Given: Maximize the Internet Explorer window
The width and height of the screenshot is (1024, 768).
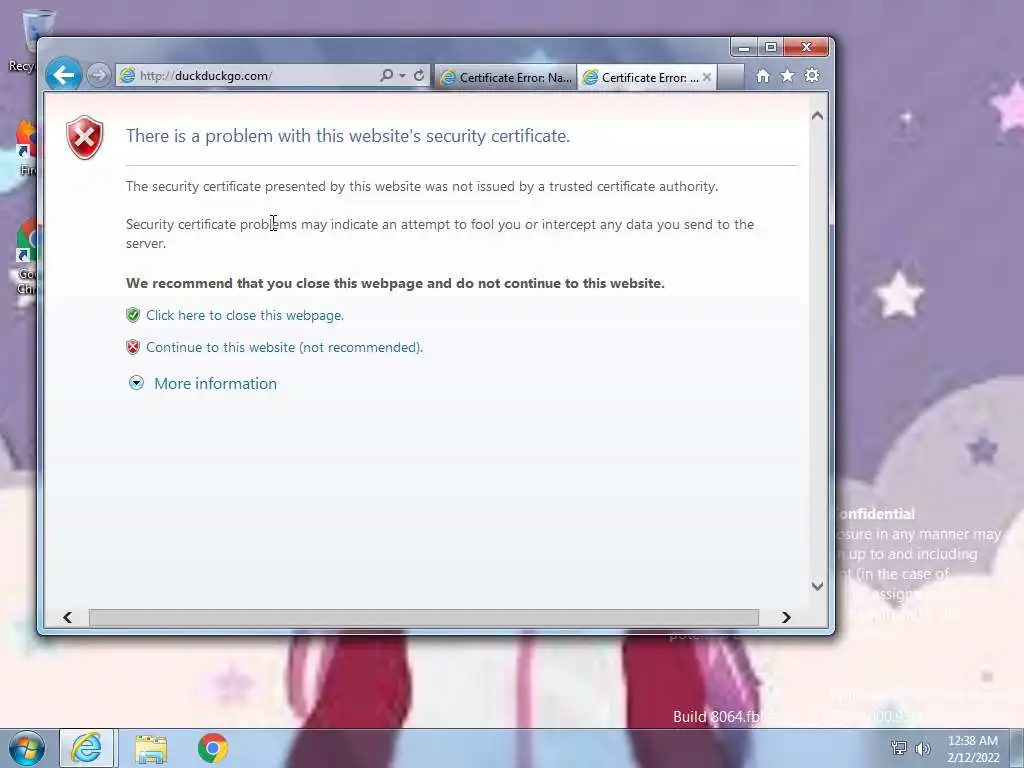Looking at the screenshot, I should point(771,48).
